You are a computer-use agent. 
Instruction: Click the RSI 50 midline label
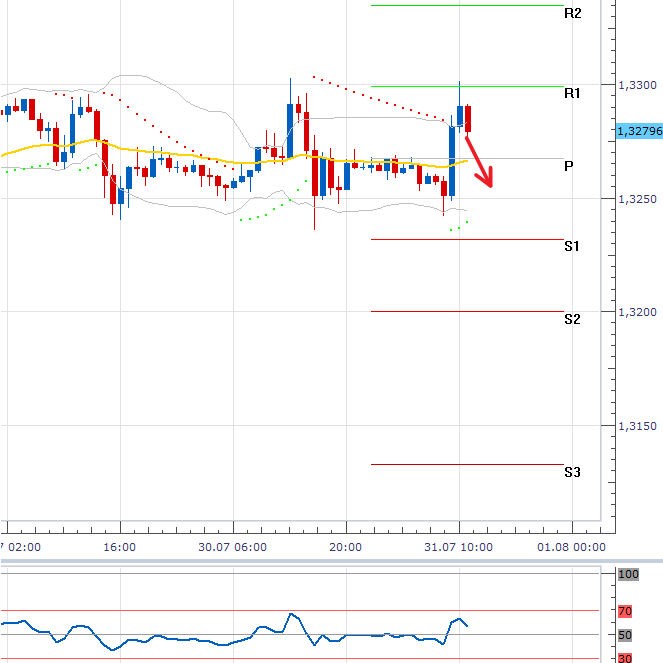pos(625,635)
